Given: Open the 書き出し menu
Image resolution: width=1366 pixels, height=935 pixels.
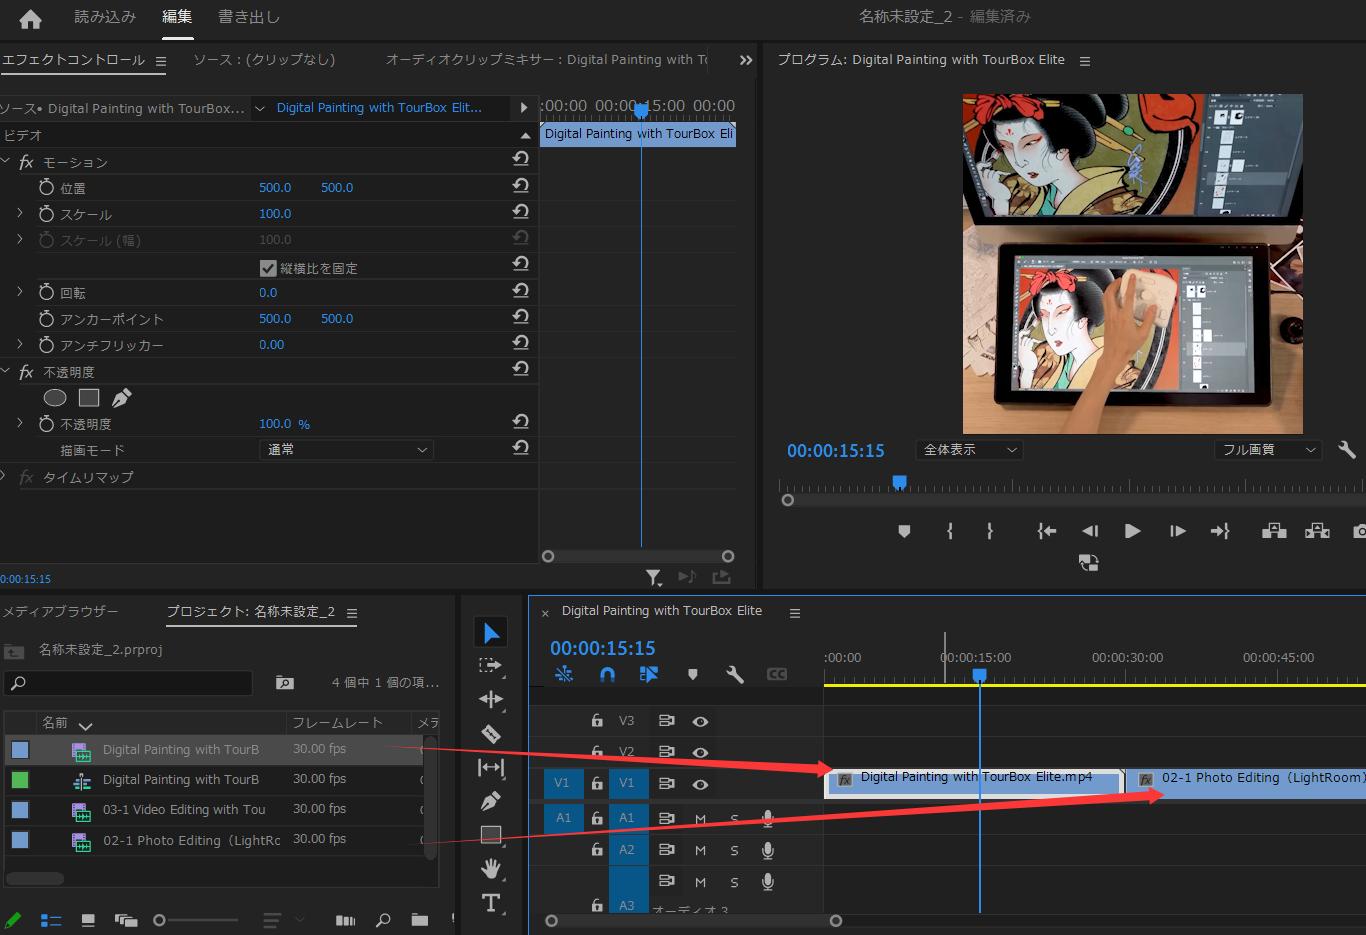Looking at the screenshot, I should [247, 17].
